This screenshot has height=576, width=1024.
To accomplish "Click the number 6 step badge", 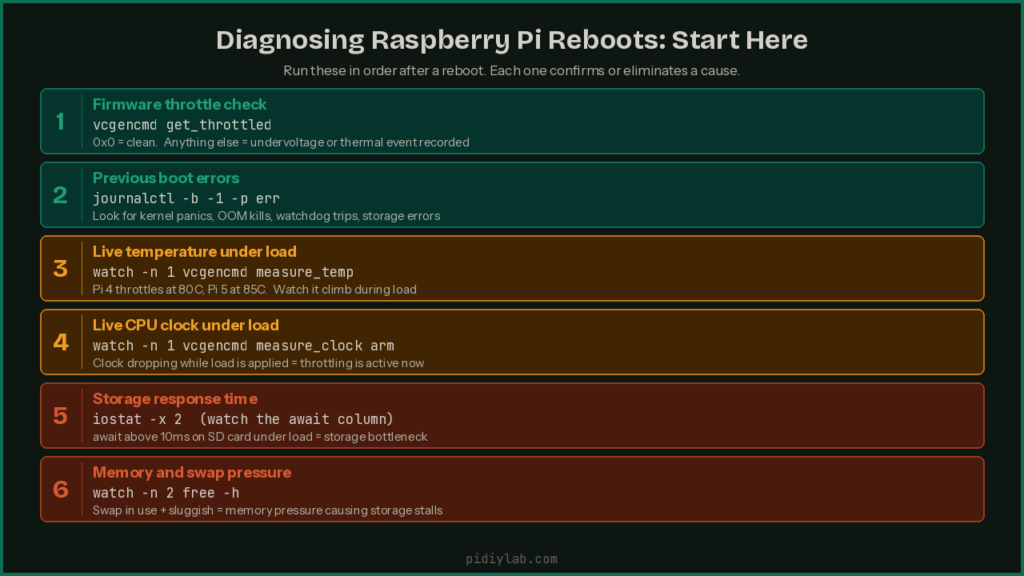I will [x=60, y=489].
